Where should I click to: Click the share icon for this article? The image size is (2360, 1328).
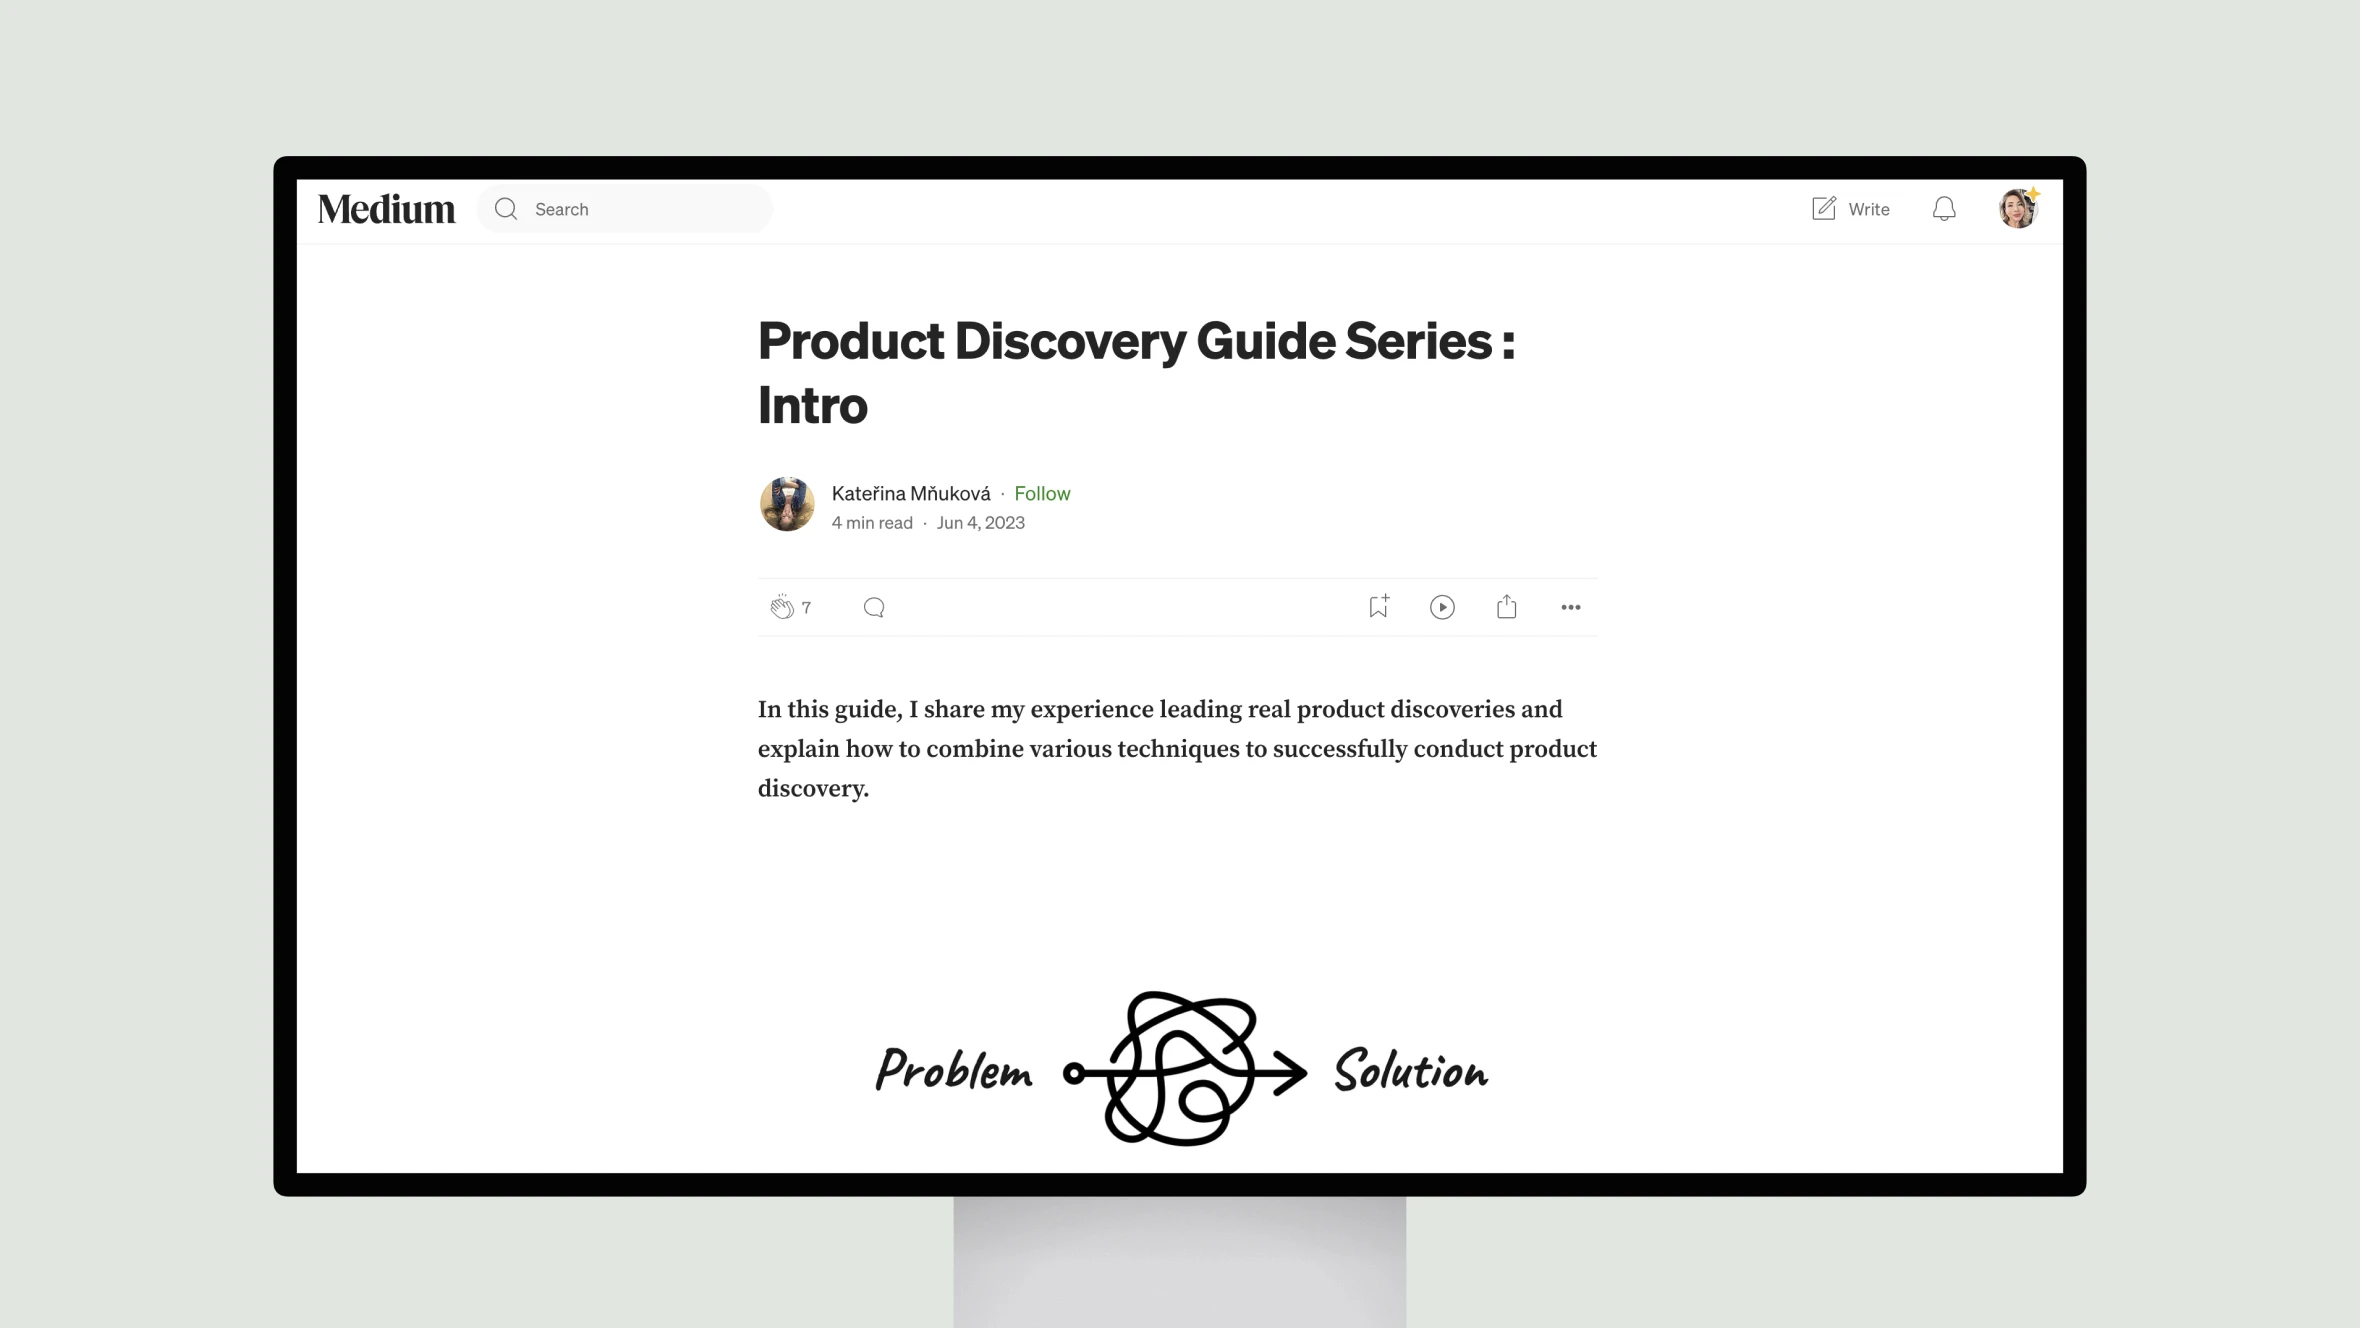1506,606
